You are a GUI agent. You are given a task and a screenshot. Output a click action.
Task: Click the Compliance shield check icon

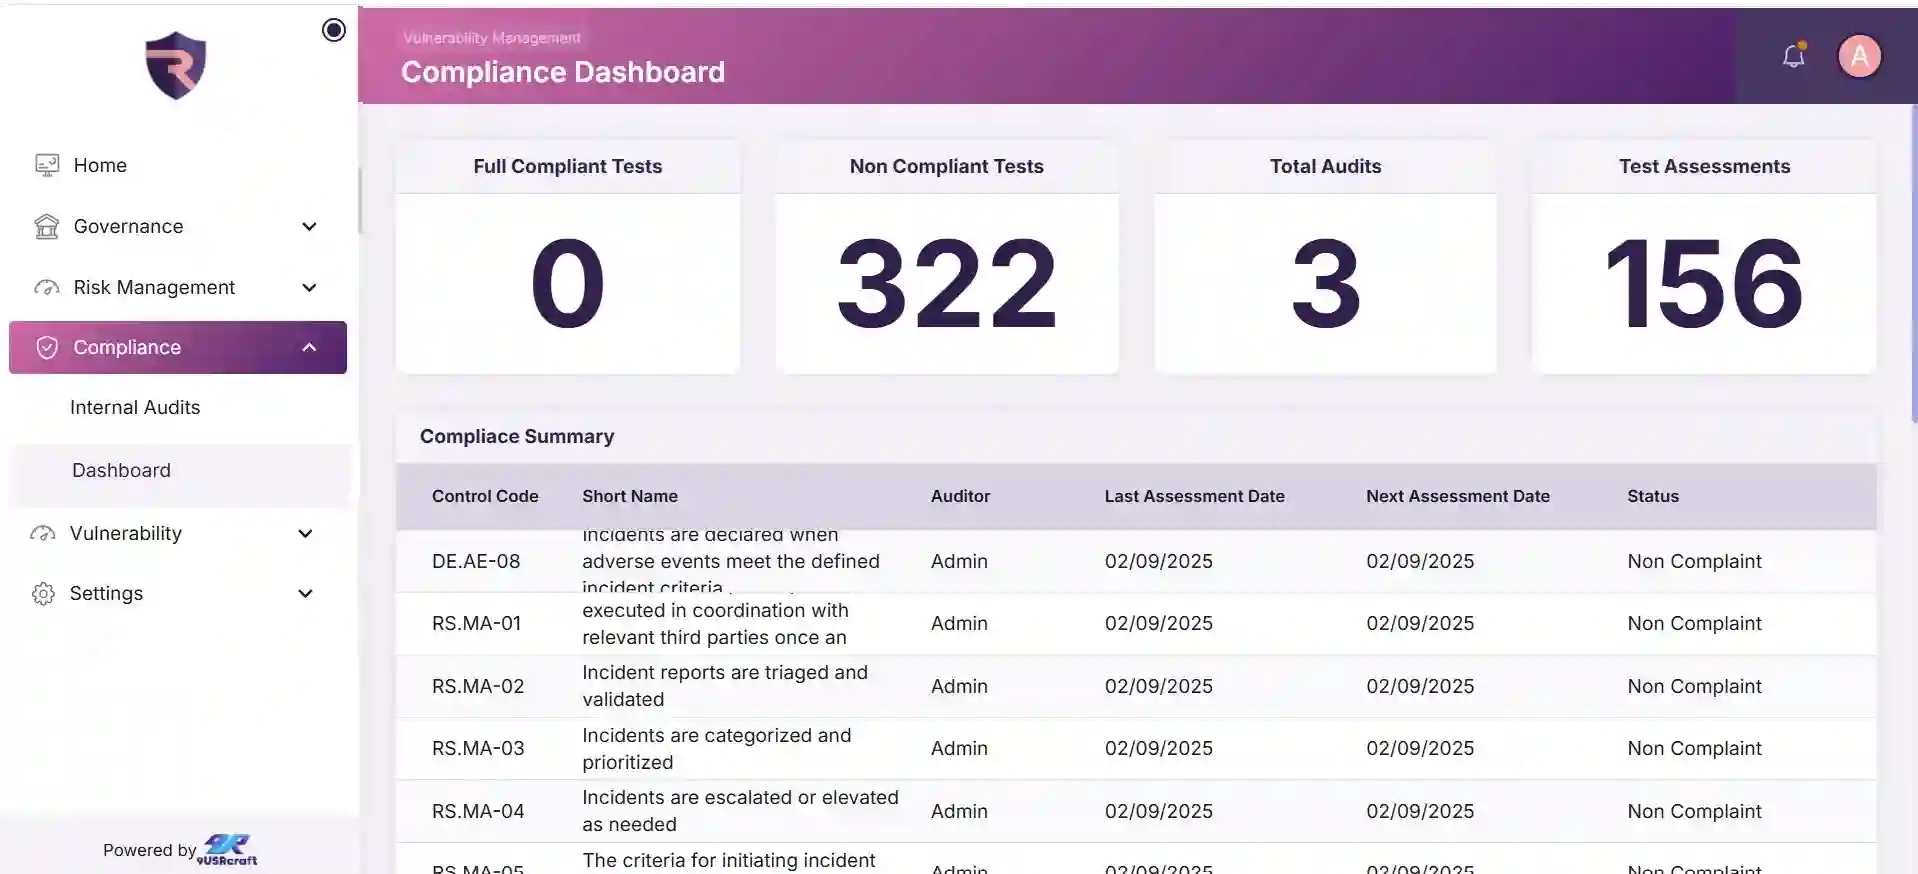point(47,348)
